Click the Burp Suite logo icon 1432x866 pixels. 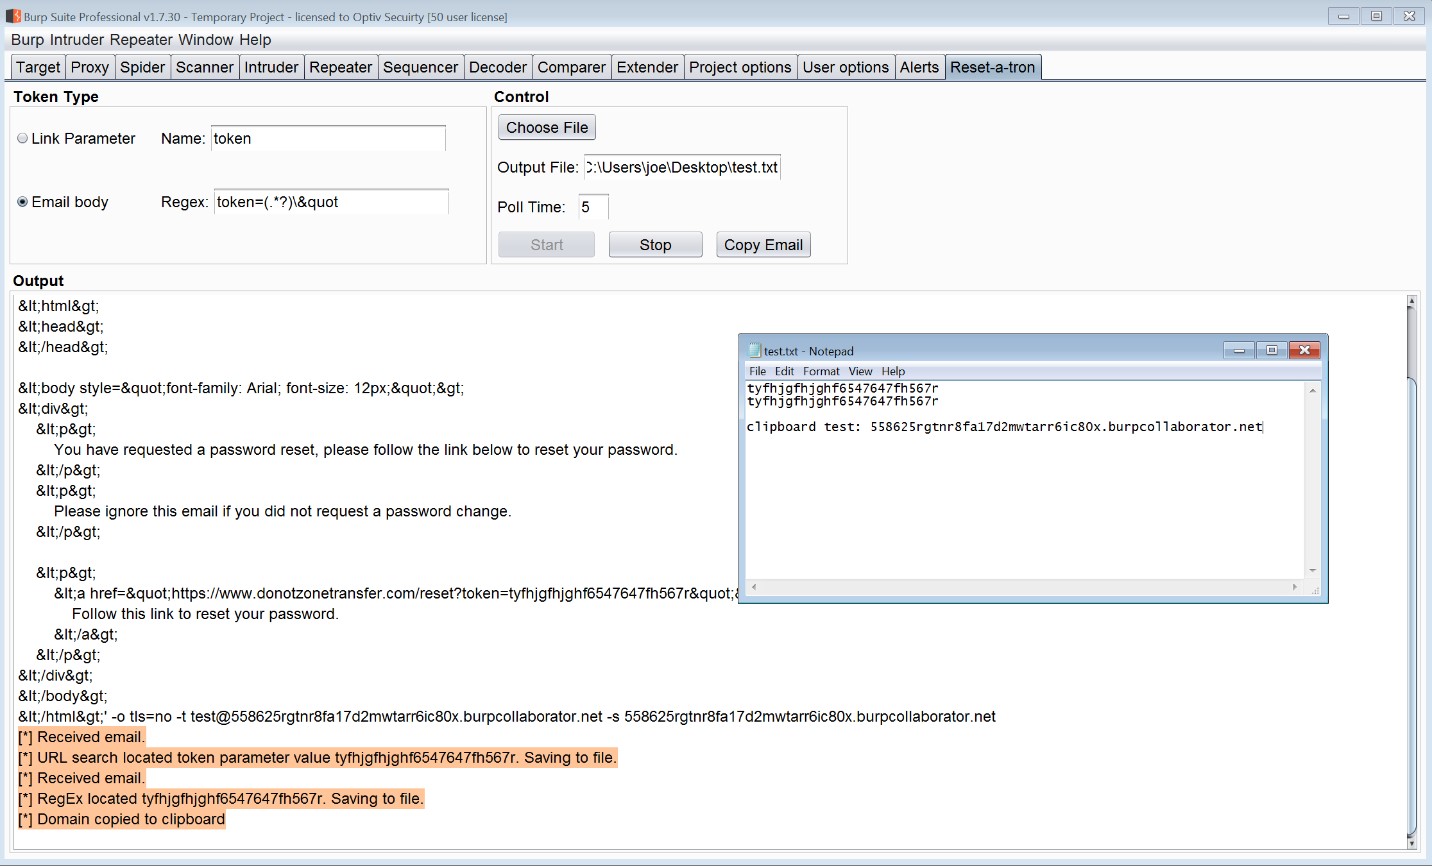pos(13,16)
